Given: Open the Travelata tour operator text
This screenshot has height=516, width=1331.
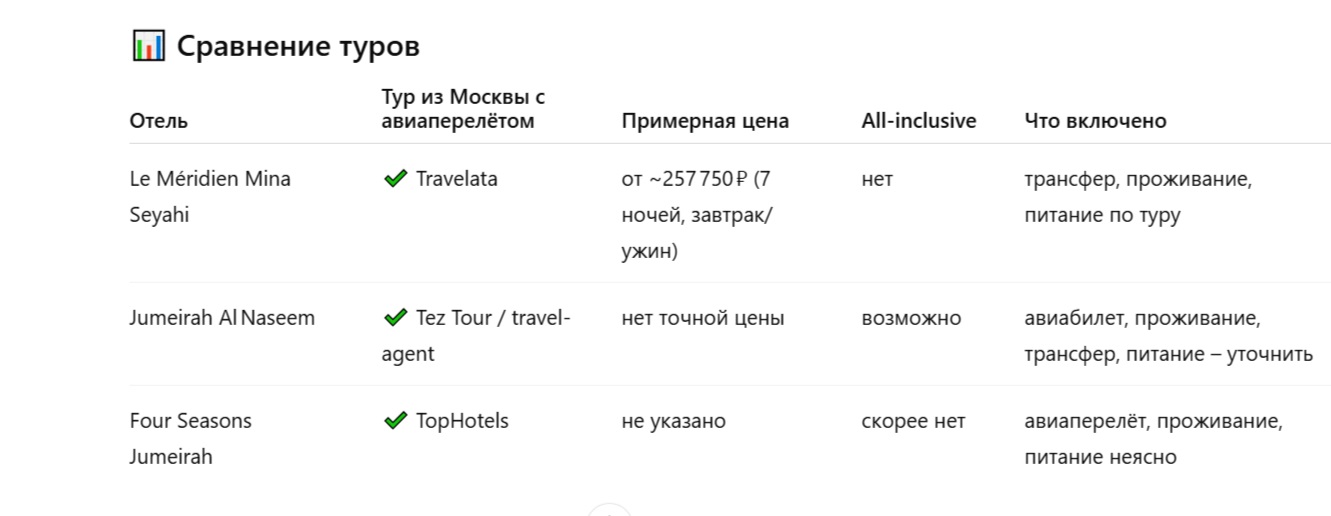Looking at the screenshot, I should [x=456, y=179].
